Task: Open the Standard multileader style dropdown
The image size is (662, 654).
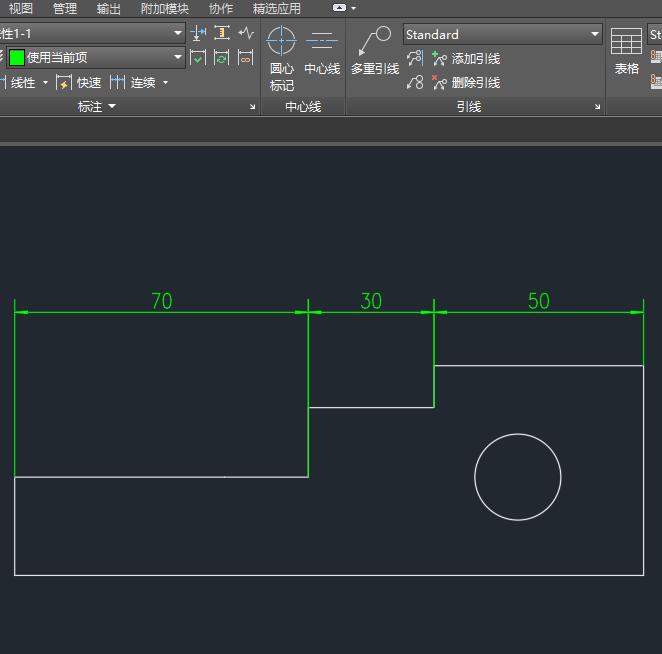Action: pos(502,34)
